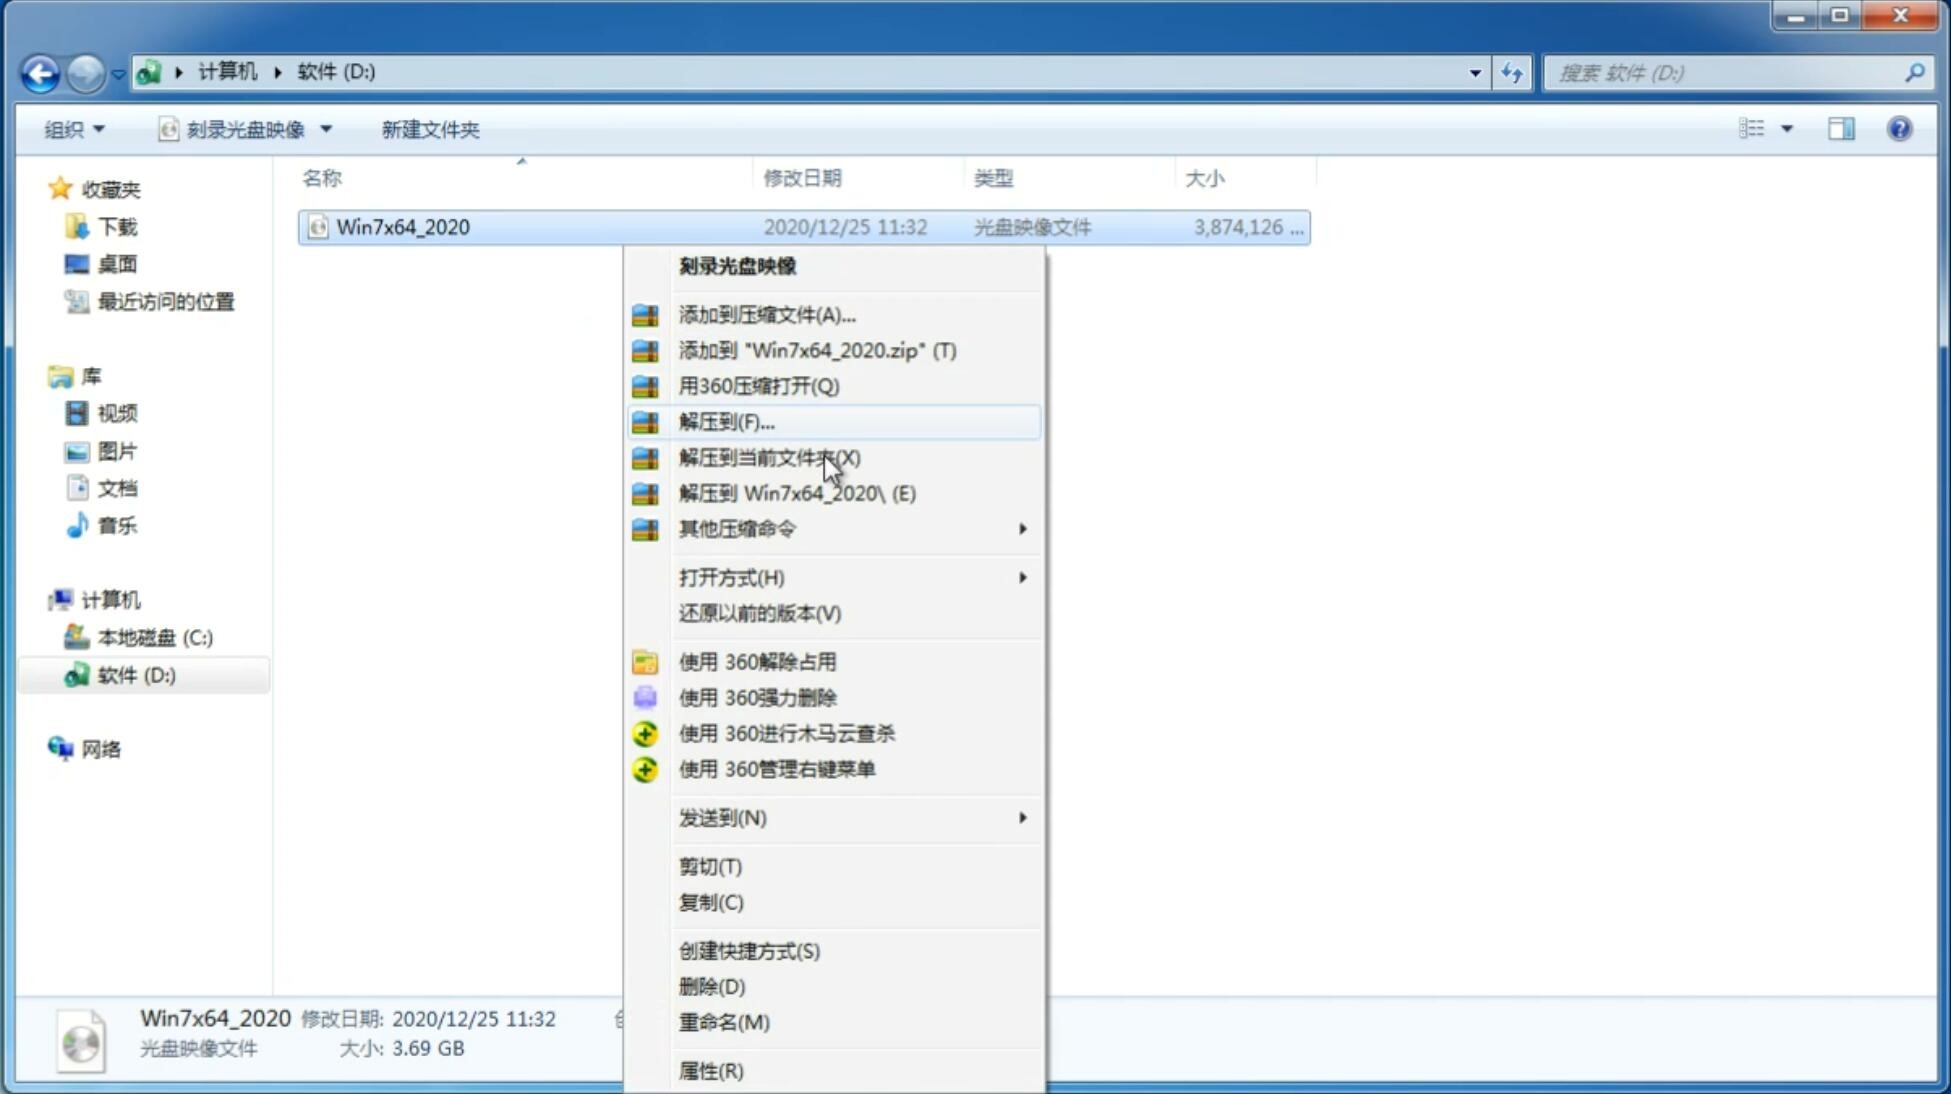Image resolution: width=1951 pixels, height=1094 pixels.
Task: Click 解压到 Win7x64_2020 menu entry
Action: click(x=797, y=492)
